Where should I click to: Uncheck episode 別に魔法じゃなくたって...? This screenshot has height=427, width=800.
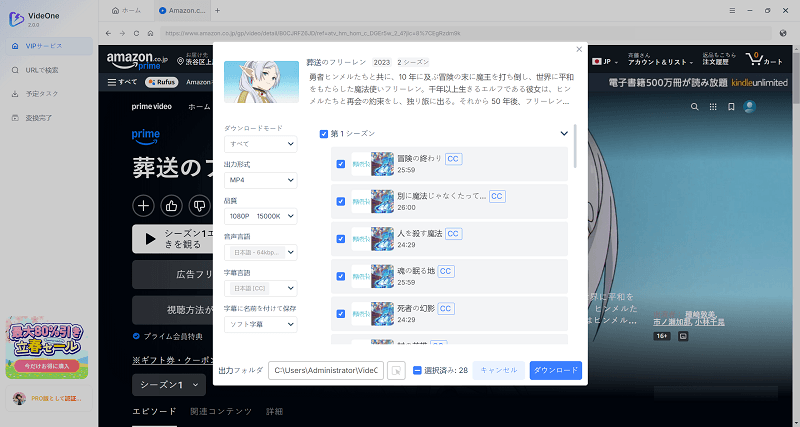click(x=341, y=202)
